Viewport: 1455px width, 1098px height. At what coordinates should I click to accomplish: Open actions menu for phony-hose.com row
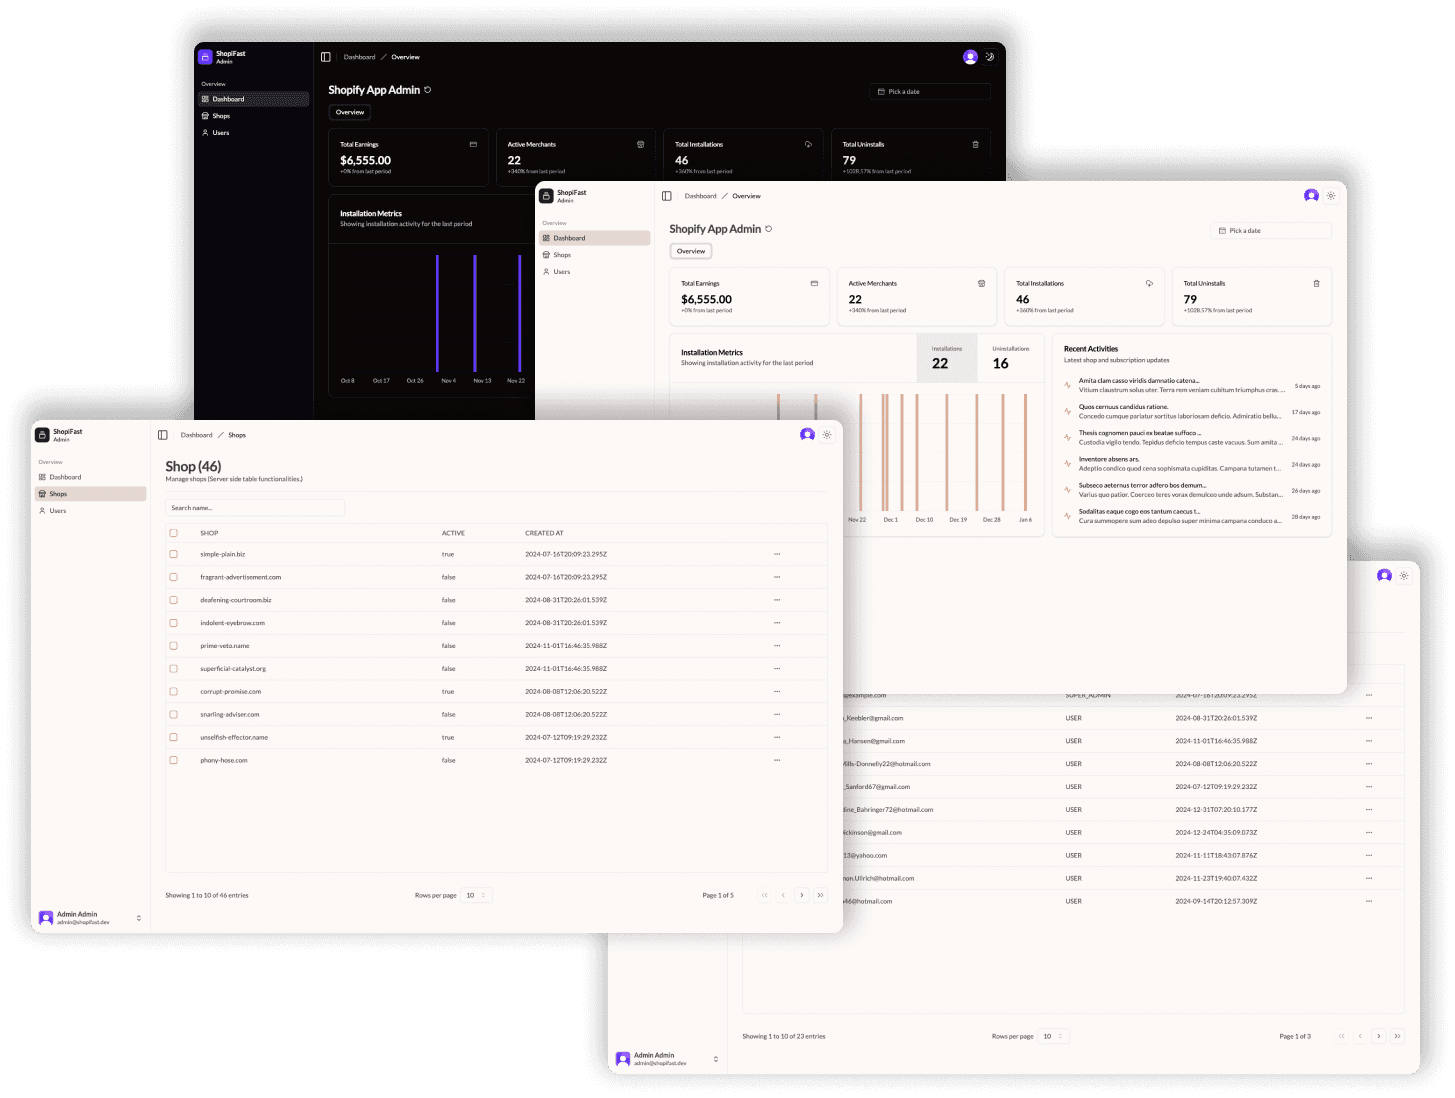coord(777,760)
